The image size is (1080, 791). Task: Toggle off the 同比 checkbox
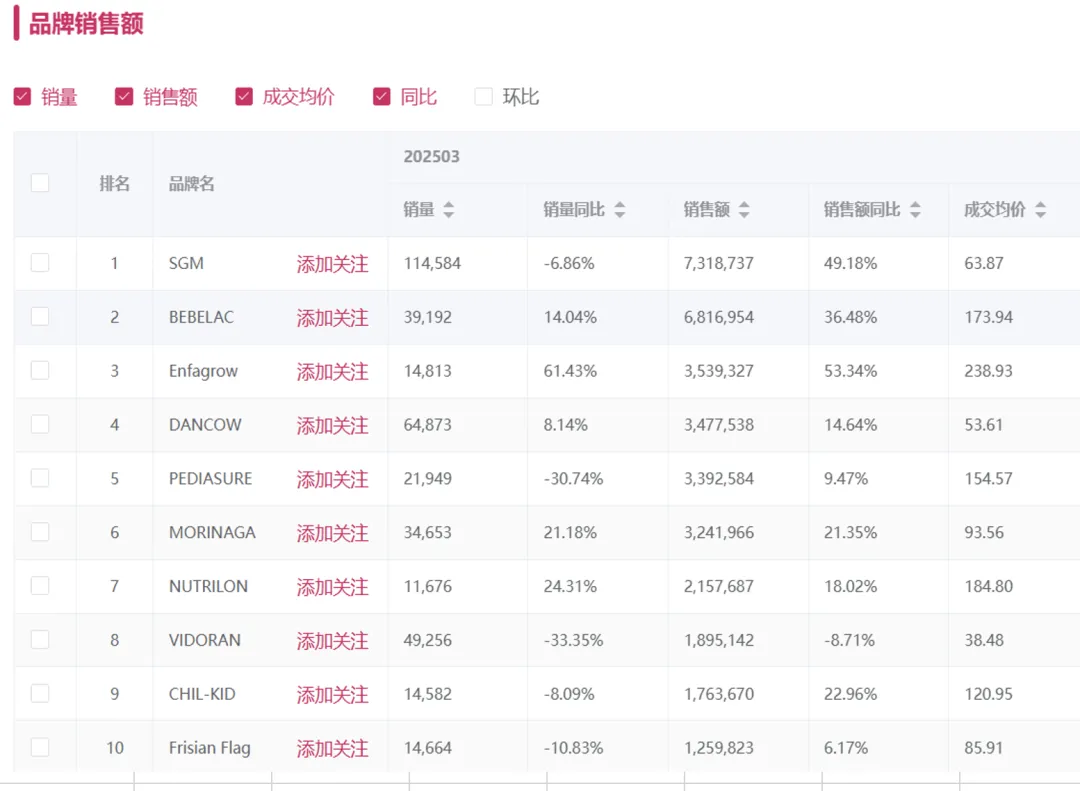(381, 97)
